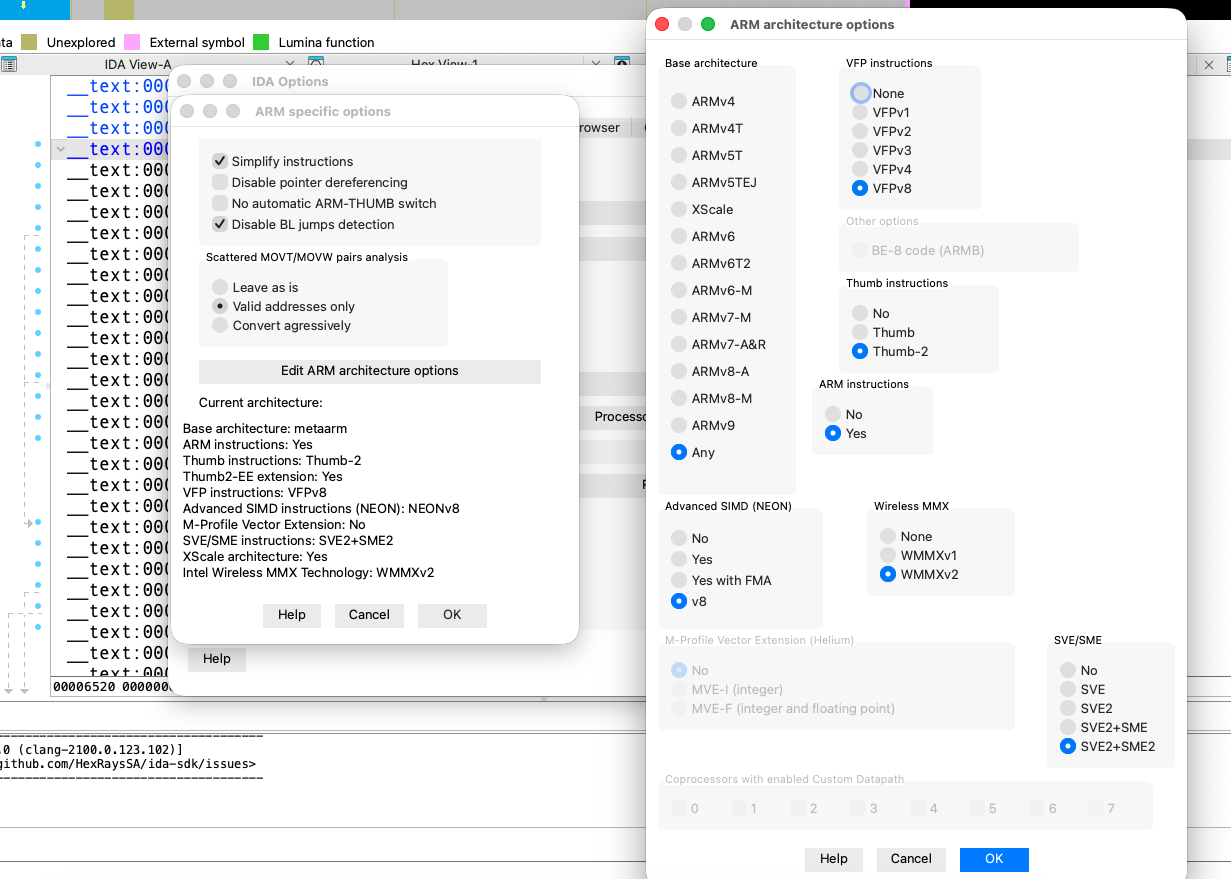The height and width of the screenshot is (879, 1231).
Task: Click the Lumina function green swatch
Action: pos(261,42)
